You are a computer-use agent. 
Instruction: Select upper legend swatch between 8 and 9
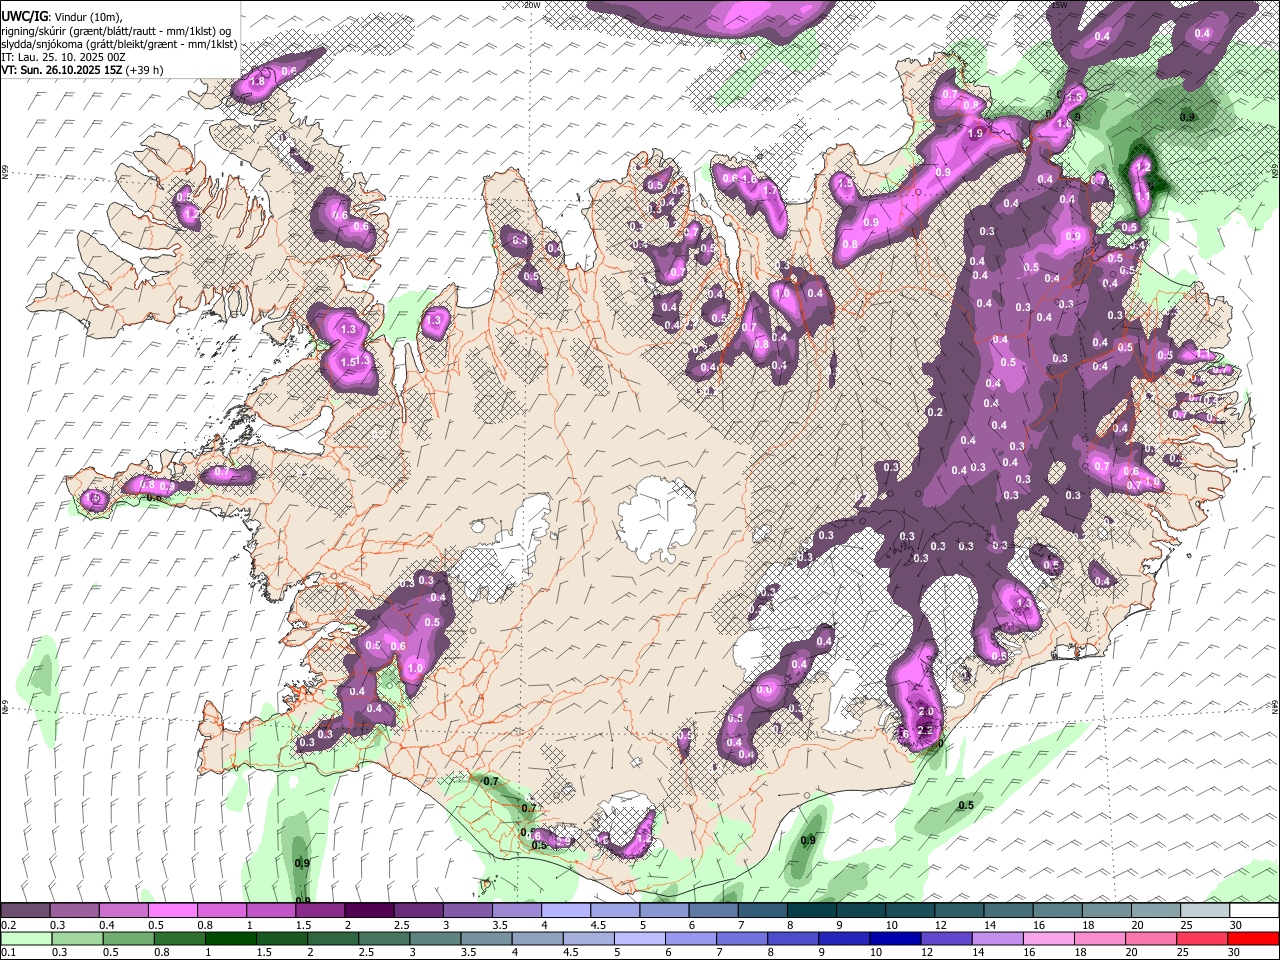[811, 911]
